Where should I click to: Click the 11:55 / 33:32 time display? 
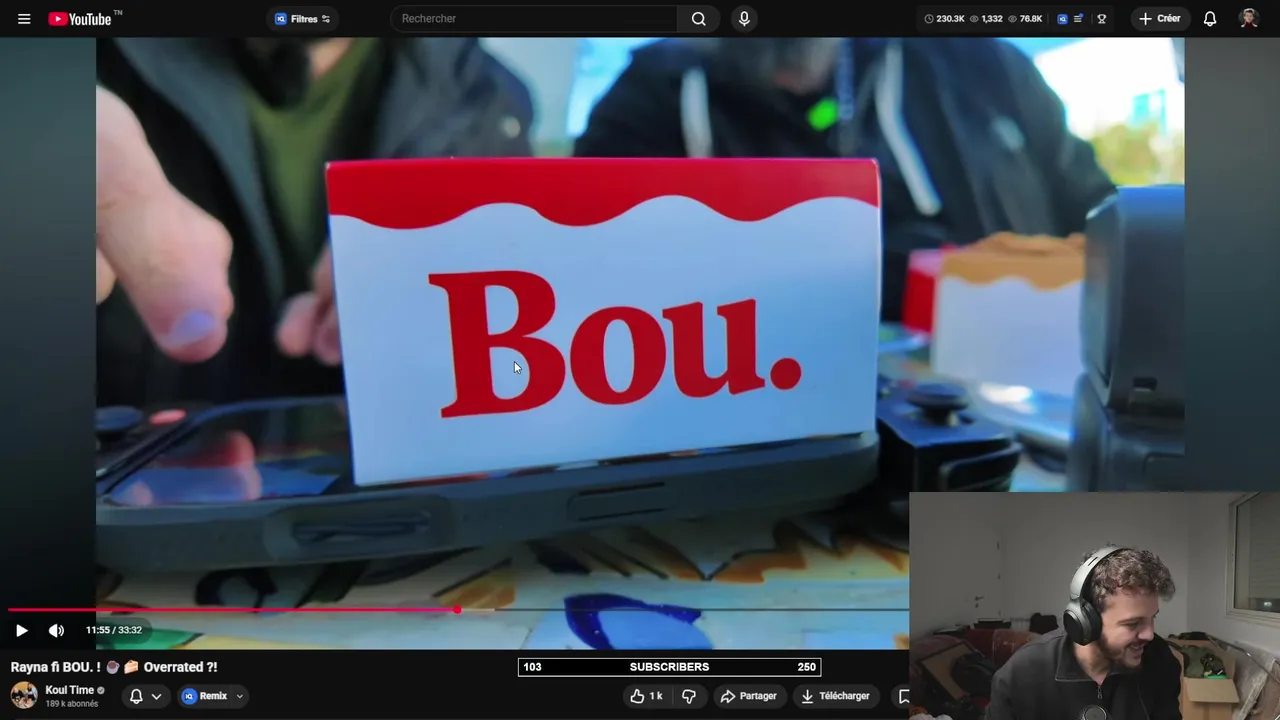113,630
